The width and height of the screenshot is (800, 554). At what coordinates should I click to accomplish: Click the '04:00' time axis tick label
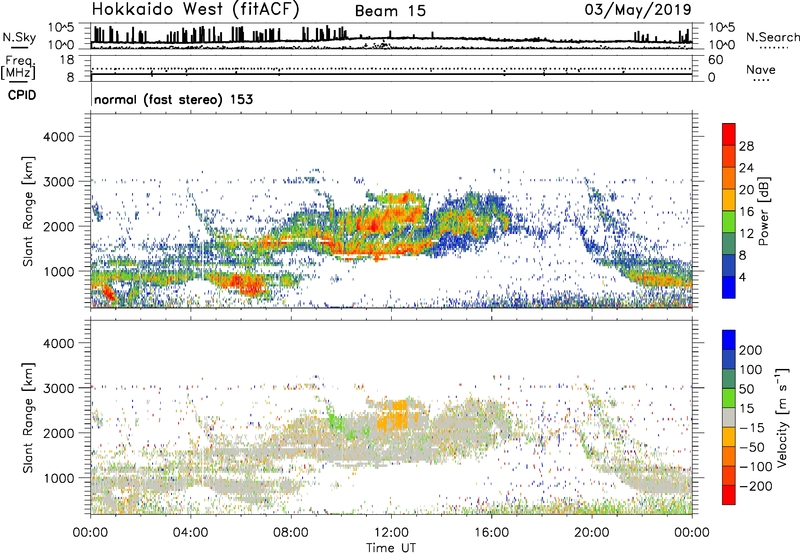pos(191,533)
